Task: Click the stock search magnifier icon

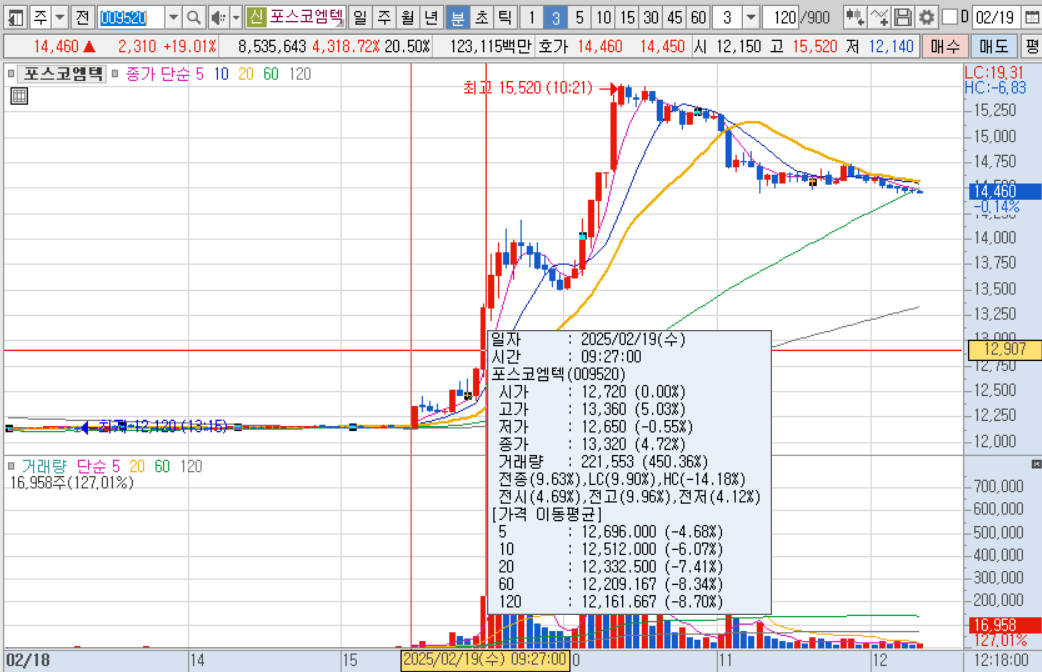Action: (193, 17)
